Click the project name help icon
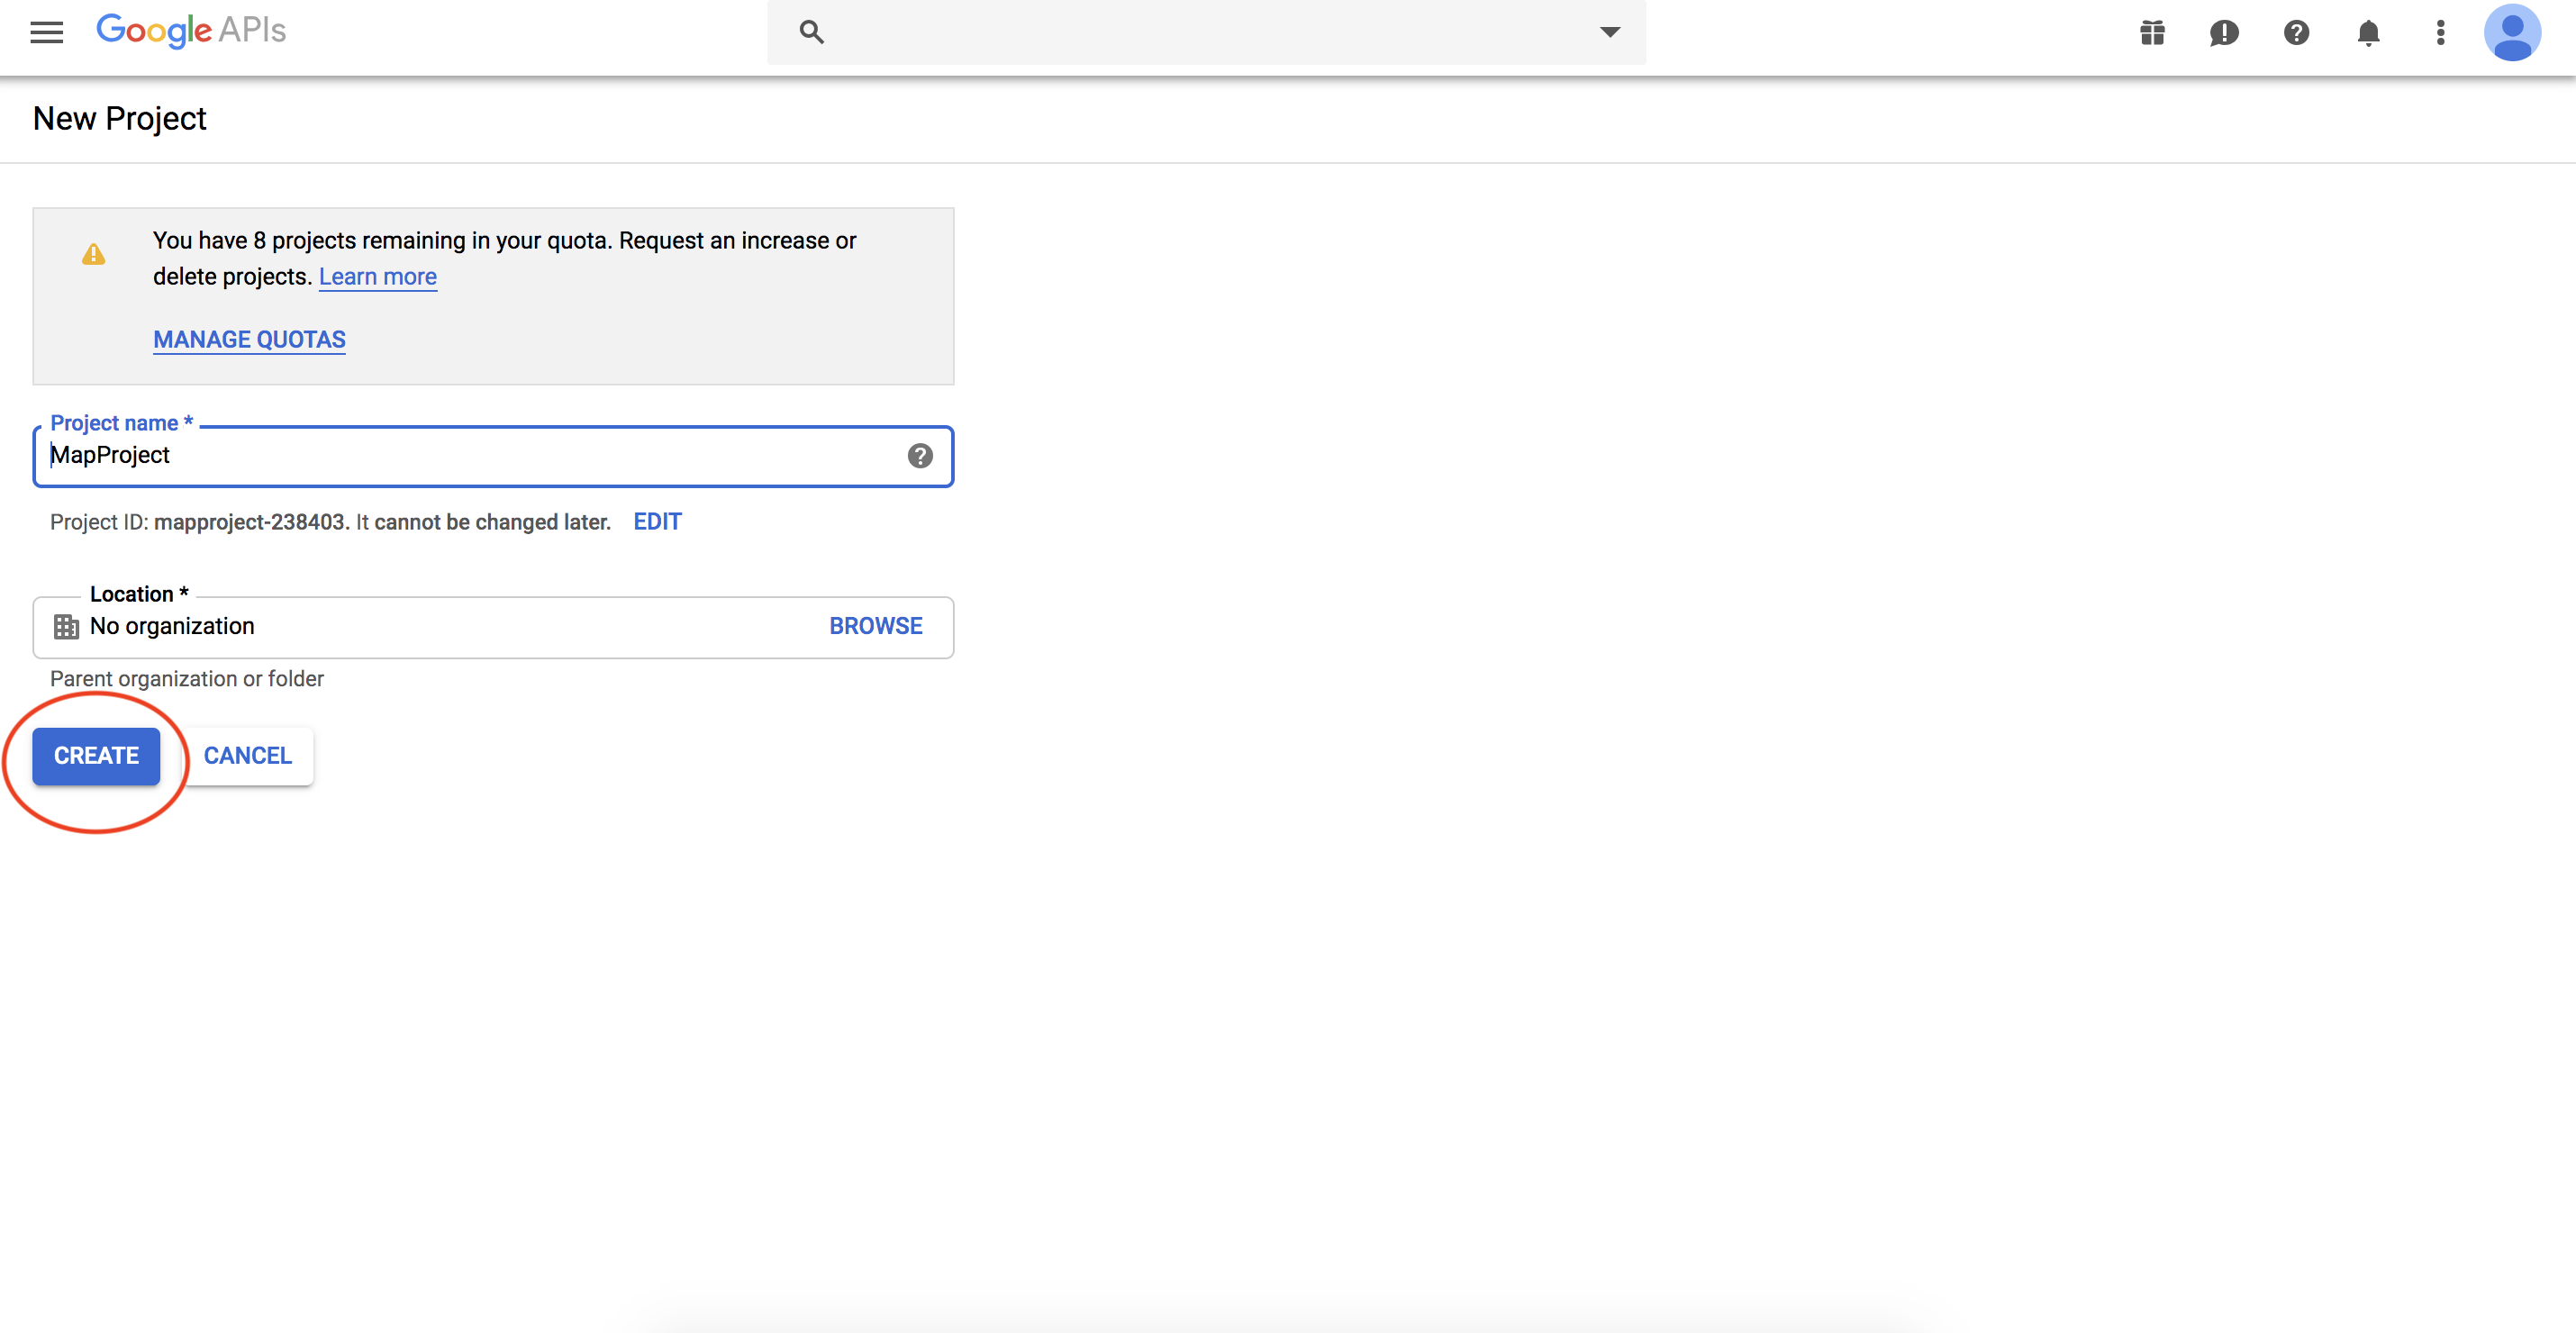Viewport: 2576px width, 1333px height. (x=920, y=456)
